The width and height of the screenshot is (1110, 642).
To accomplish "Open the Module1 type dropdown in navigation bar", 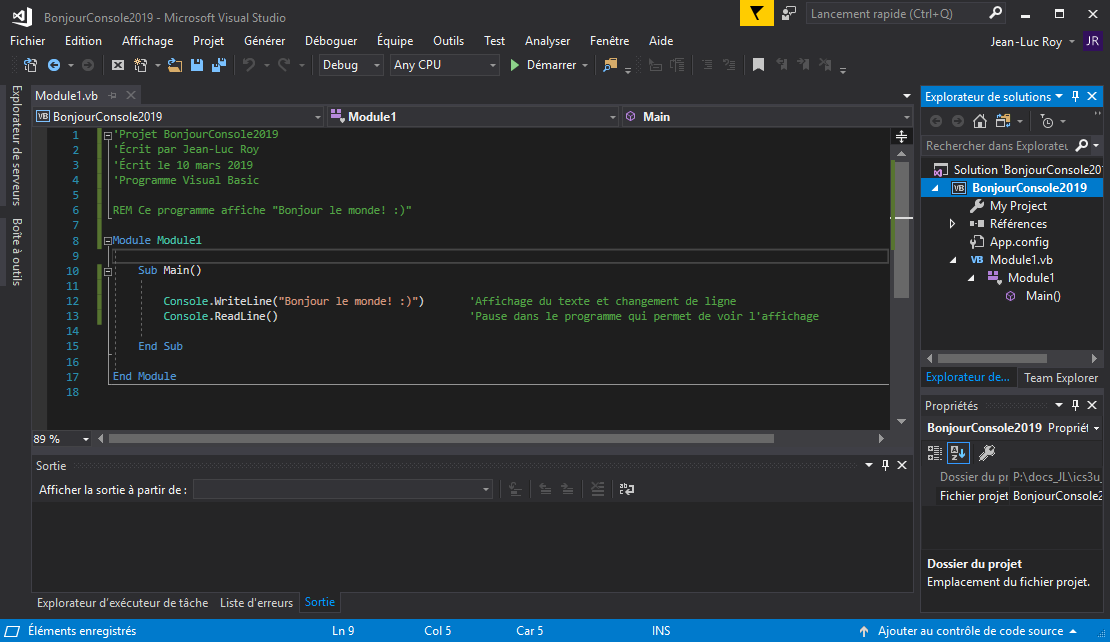I will (x=473, y=117).
